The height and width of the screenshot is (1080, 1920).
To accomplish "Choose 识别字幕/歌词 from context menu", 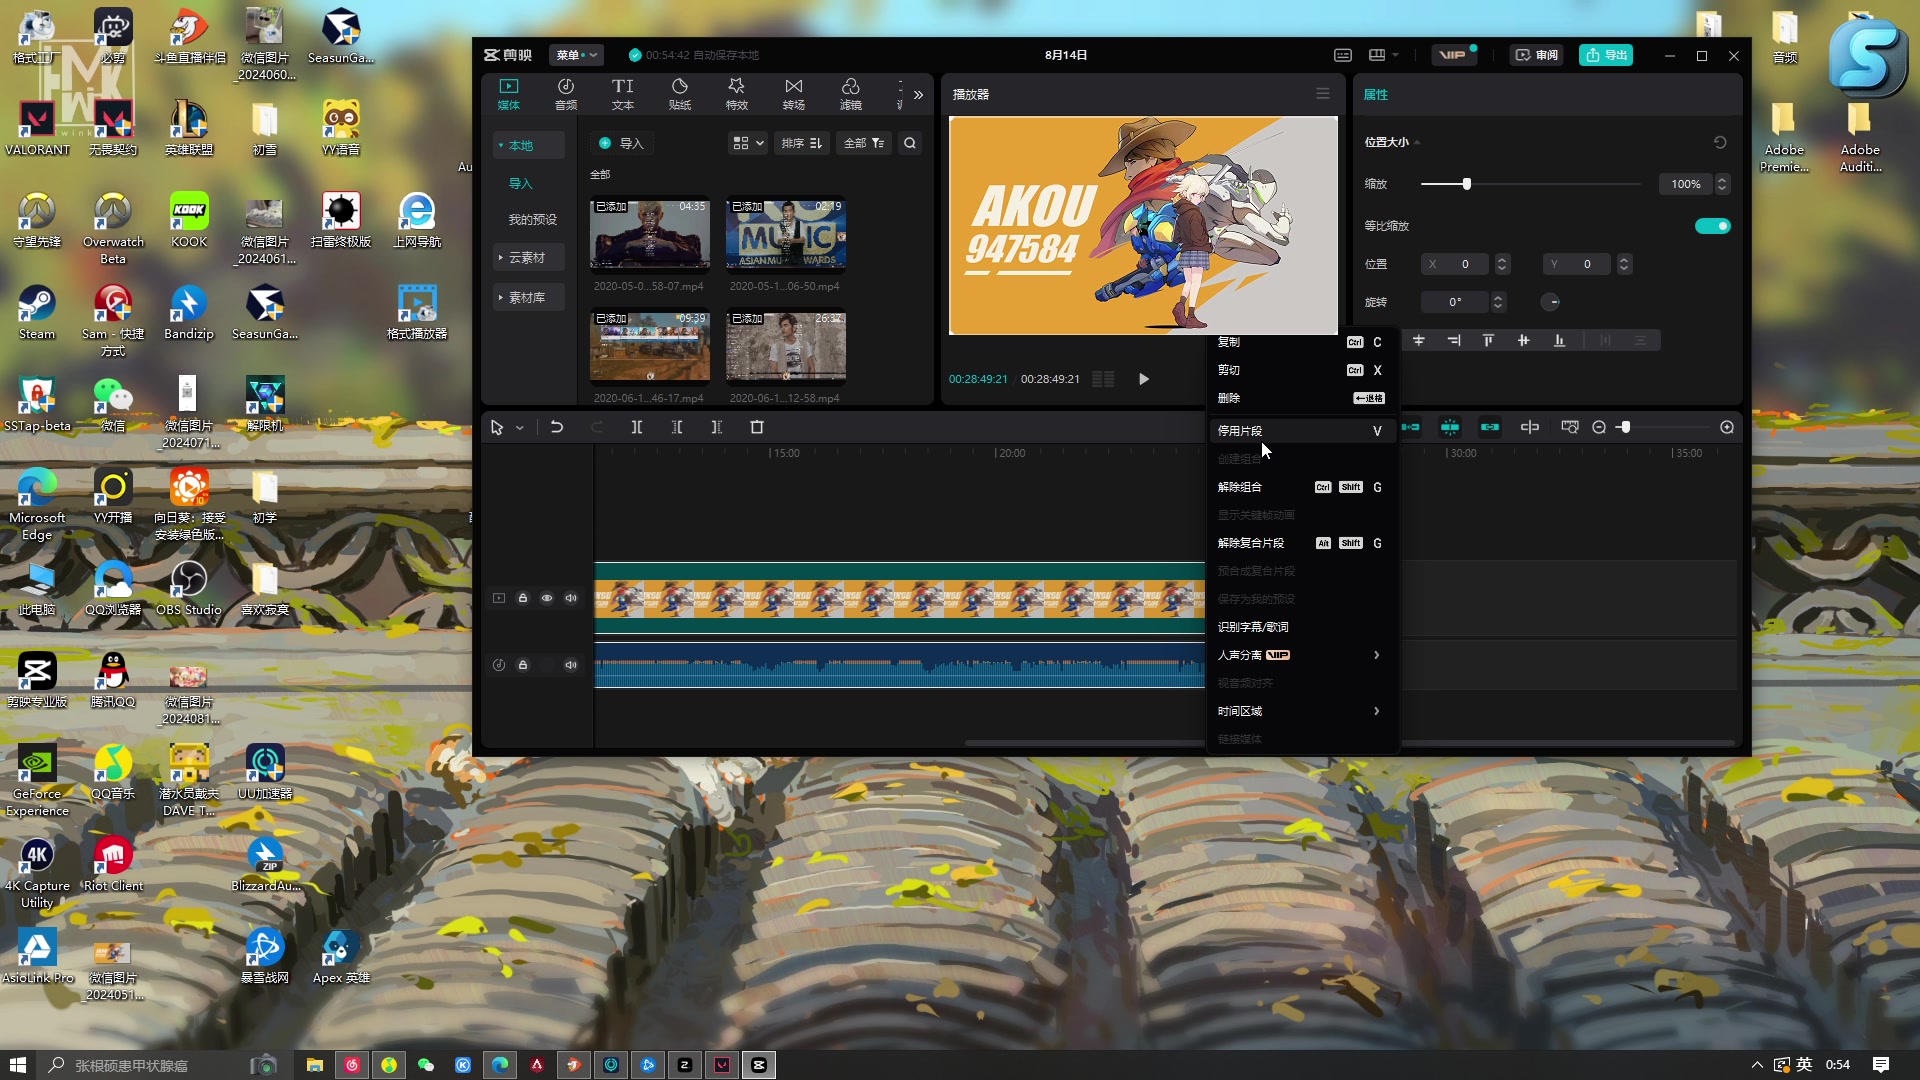I will click(x=1253, y=627).
